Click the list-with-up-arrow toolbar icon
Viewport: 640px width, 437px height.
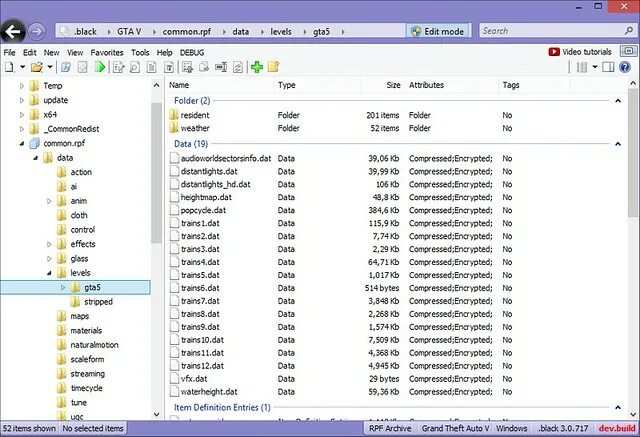click(x=188, y=67)
